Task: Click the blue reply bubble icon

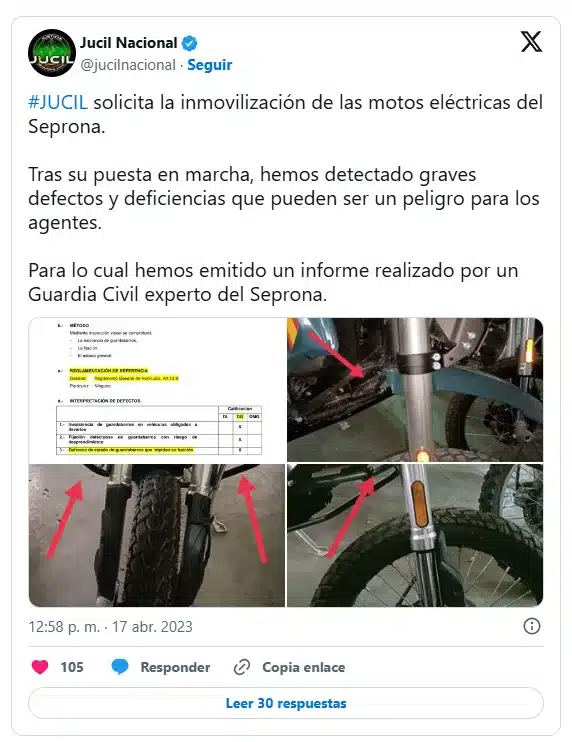Action: point(120,667)
